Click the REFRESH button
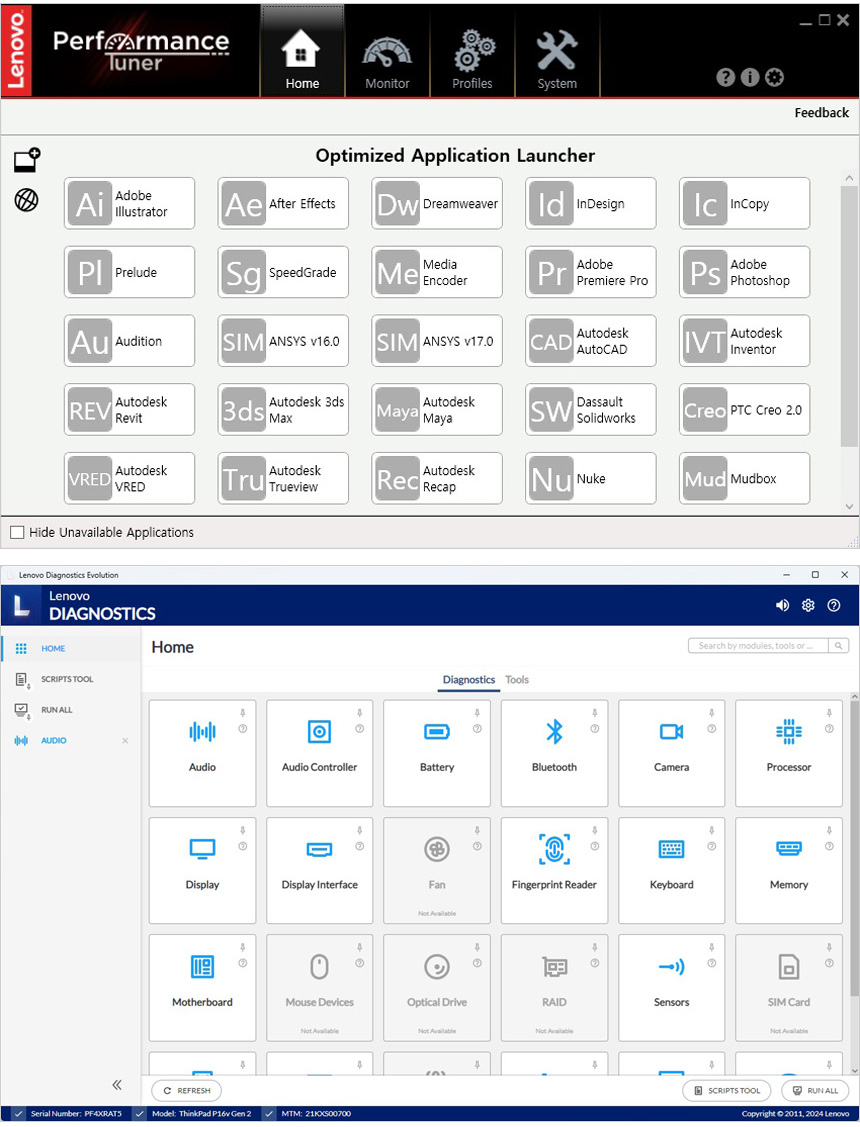This screenshot has width=860, height=1127. click(x=187, y=1090)
